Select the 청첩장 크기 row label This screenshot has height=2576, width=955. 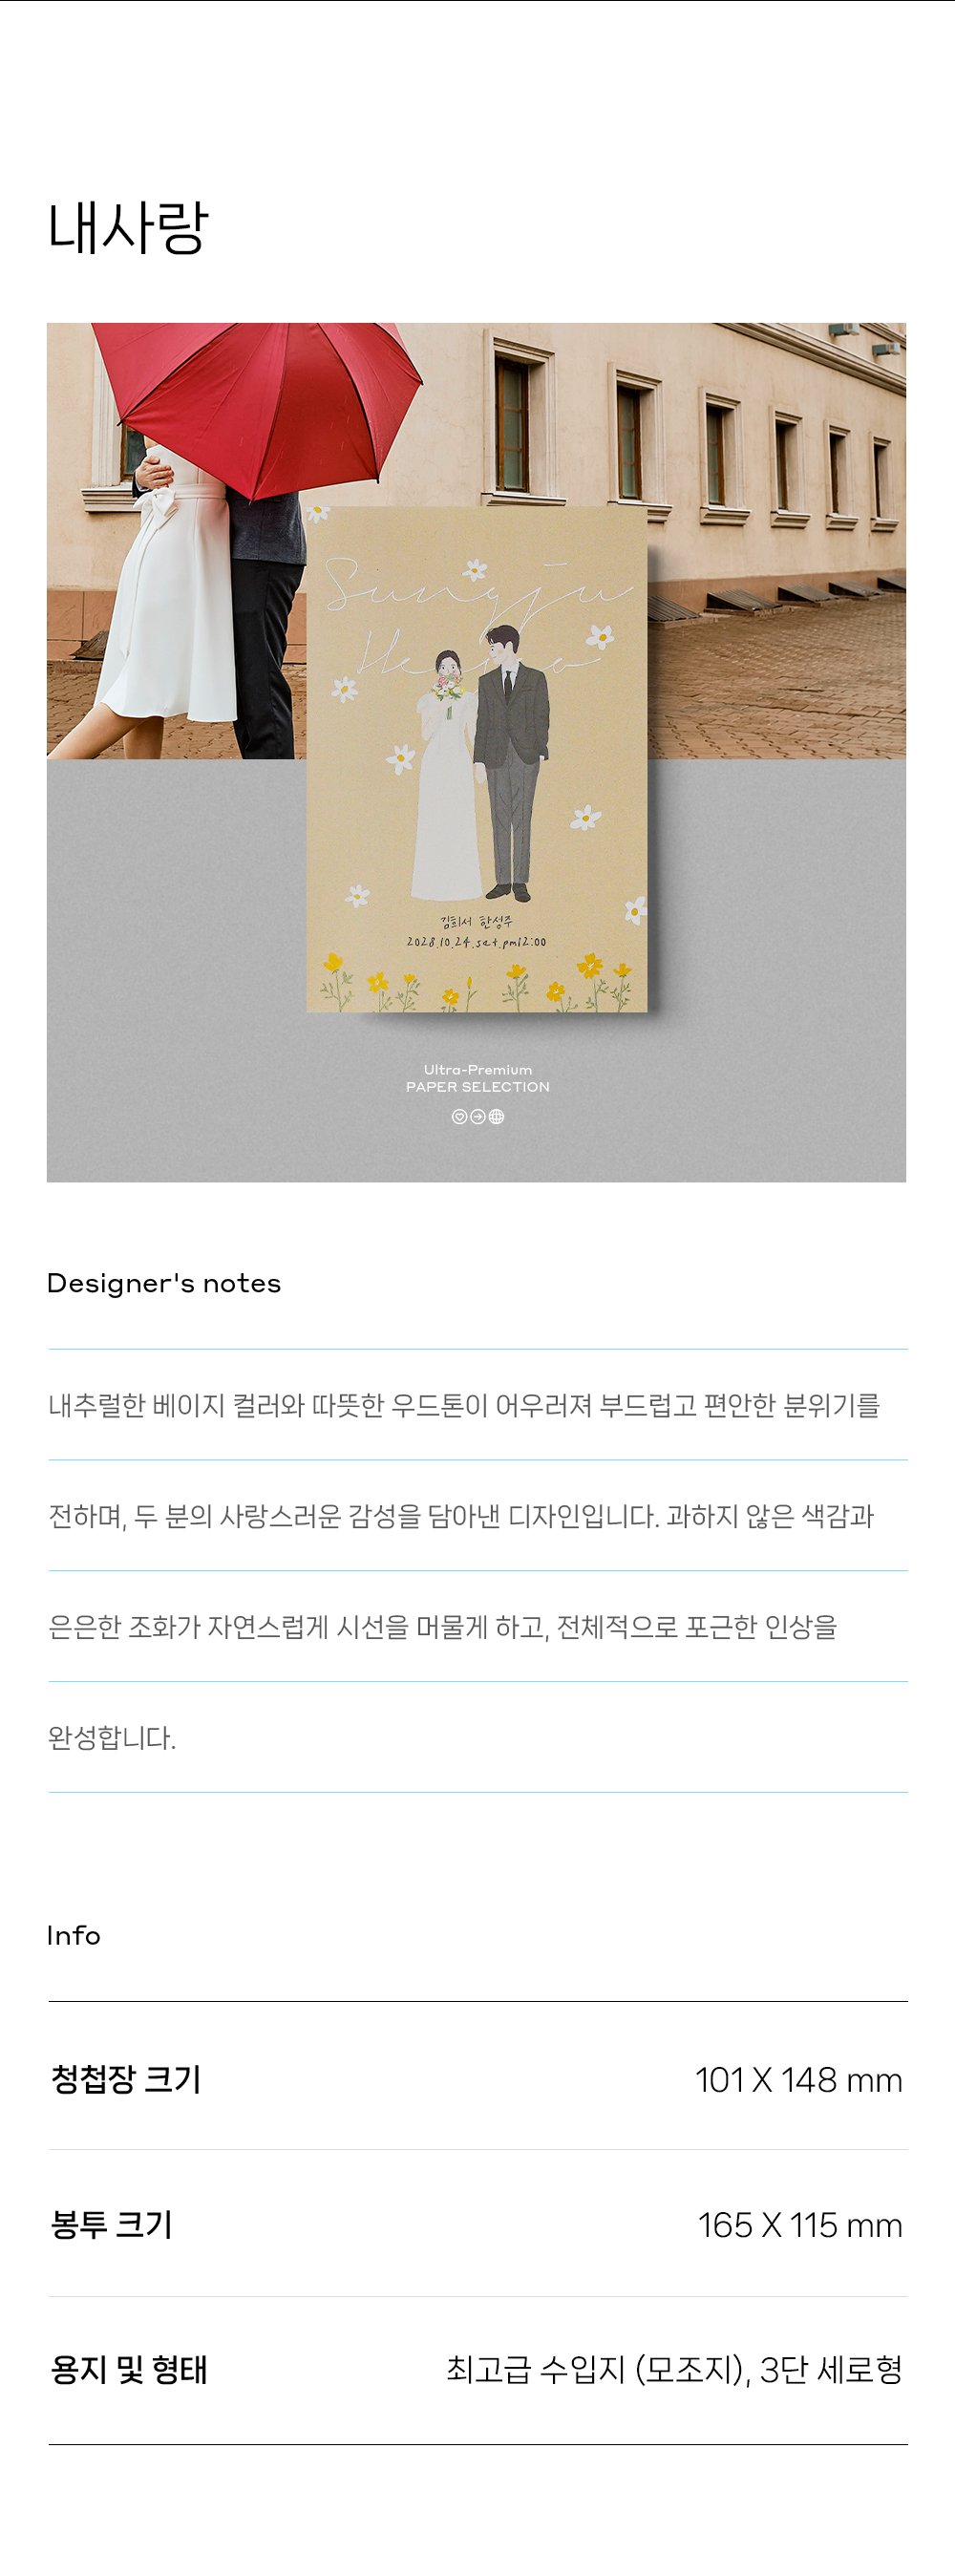coord(126,2079)
